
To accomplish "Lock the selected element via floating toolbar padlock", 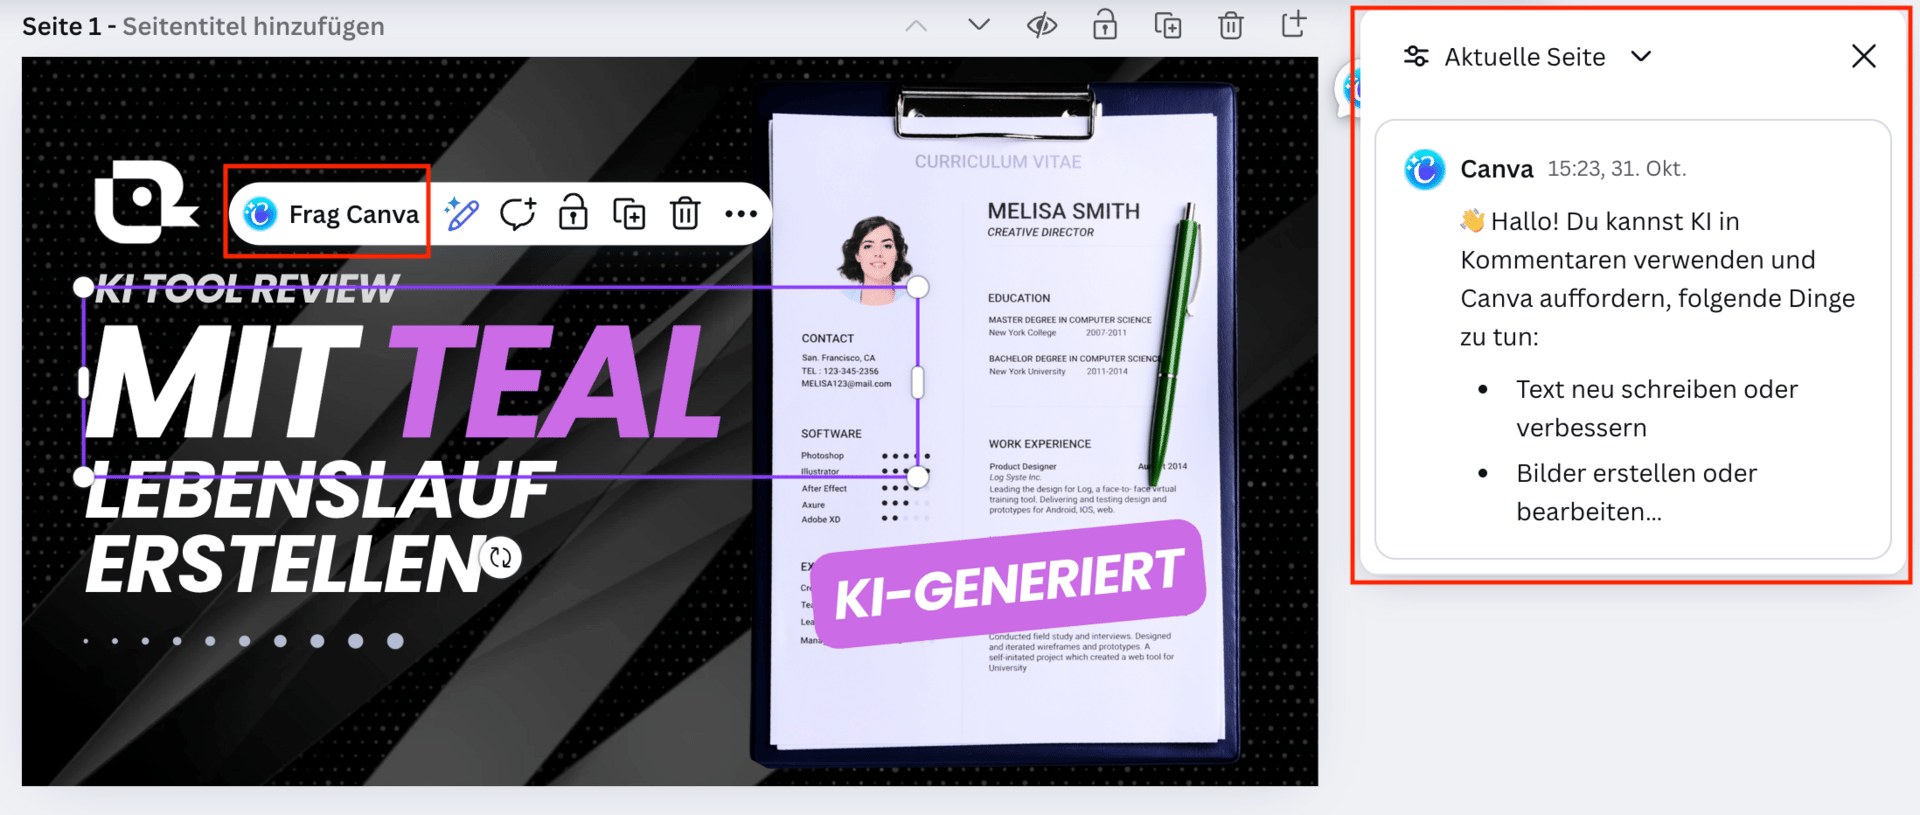I will coord(573,213).
